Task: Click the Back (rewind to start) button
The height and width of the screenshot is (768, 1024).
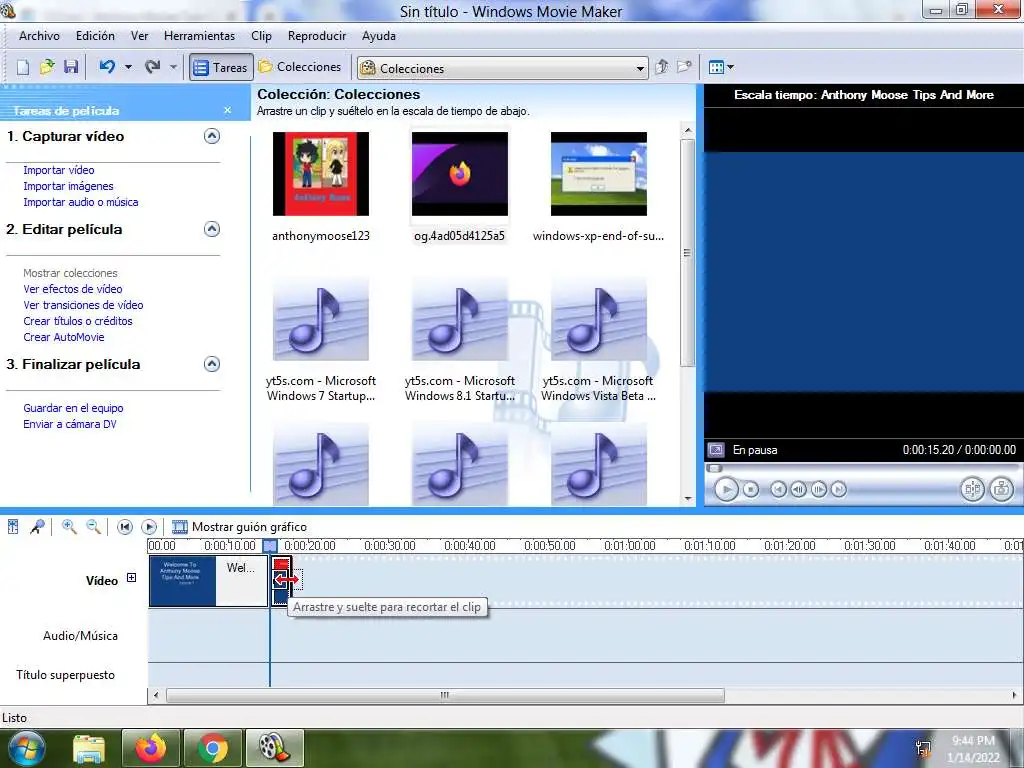Action: point(778,489)
